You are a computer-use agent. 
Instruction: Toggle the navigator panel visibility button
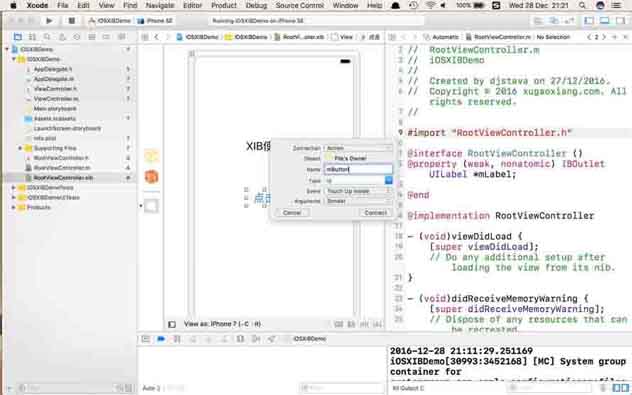[x=589, y=21]
